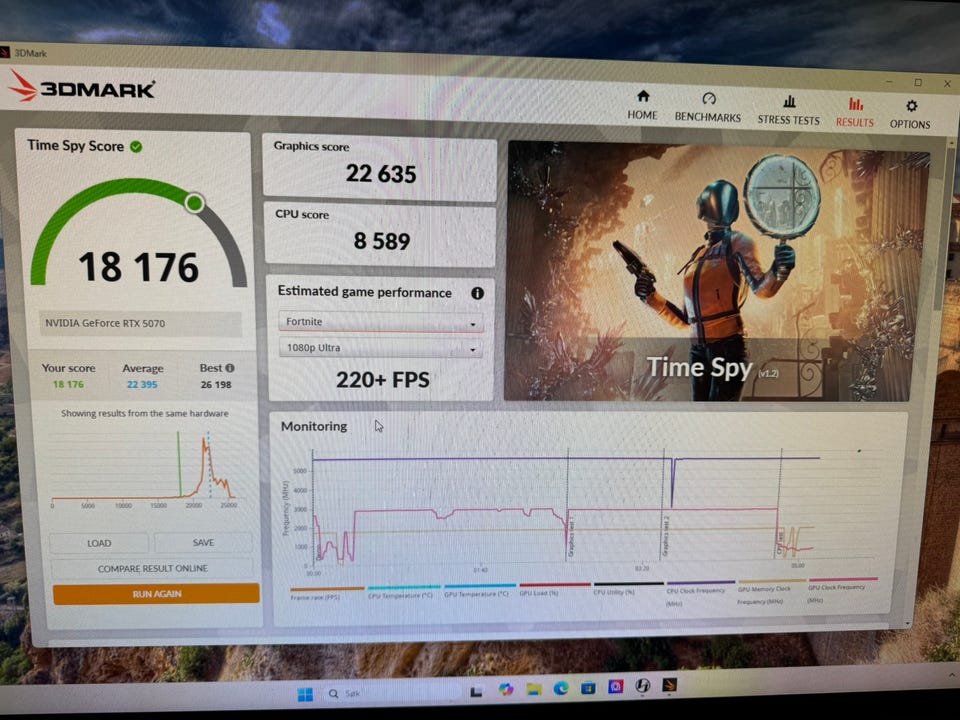The image size is (960, 720).
Task: Click the green Time Spy validity checkmark
Action: tap(136, 147)
